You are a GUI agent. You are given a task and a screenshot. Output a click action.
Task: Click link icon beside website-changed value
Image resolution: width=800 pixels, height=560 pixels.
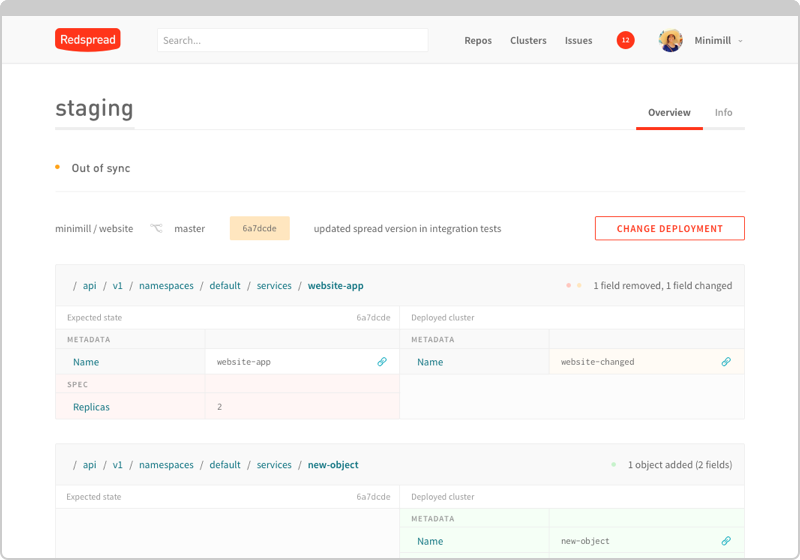point(726,362)
